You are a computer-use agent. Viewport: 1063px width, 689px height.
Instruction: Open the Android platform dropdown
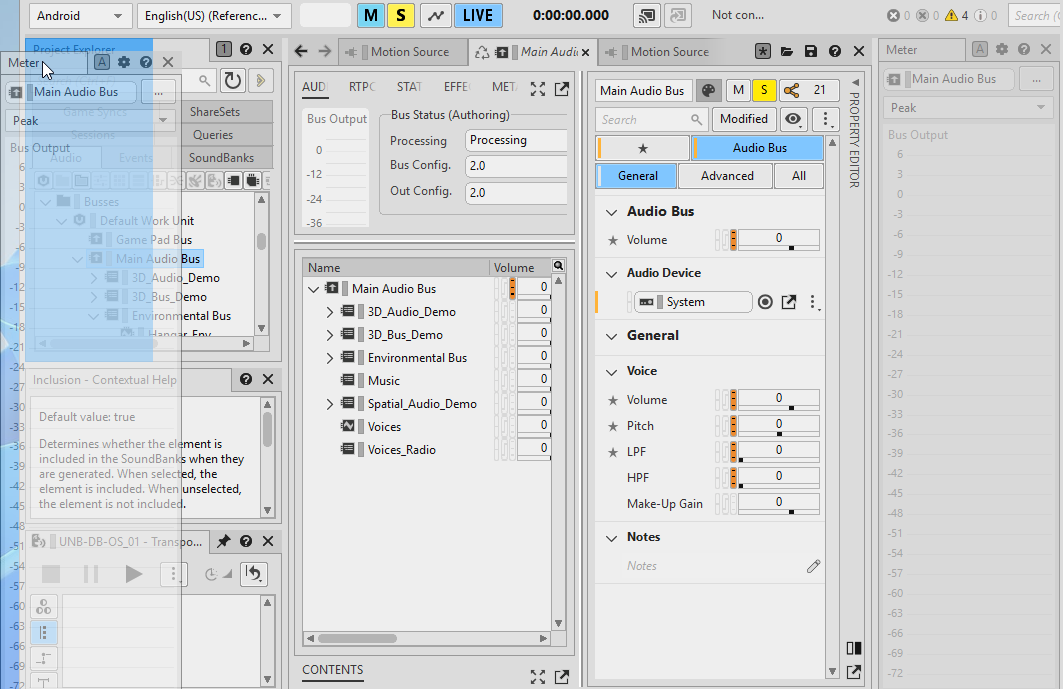pos(80,16)
